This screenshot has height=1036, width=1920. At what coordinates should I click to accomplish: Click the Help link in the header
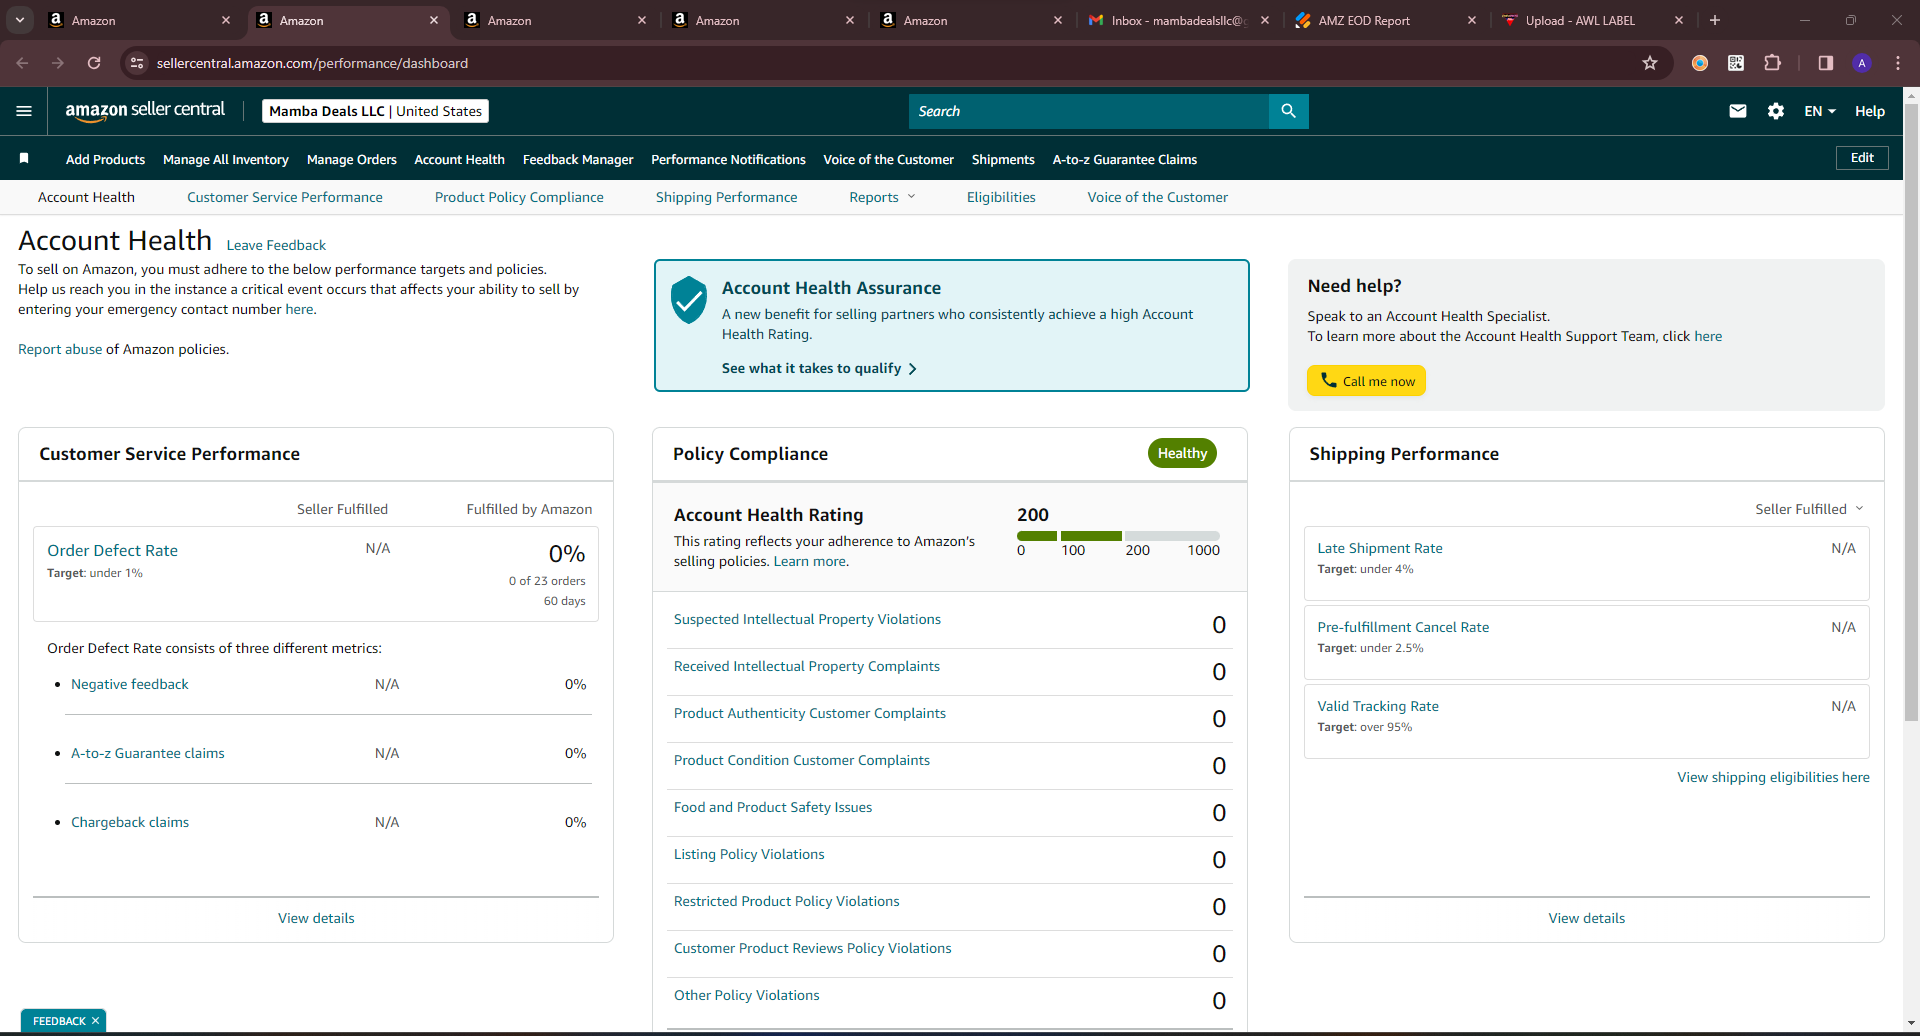[1870, 111]
